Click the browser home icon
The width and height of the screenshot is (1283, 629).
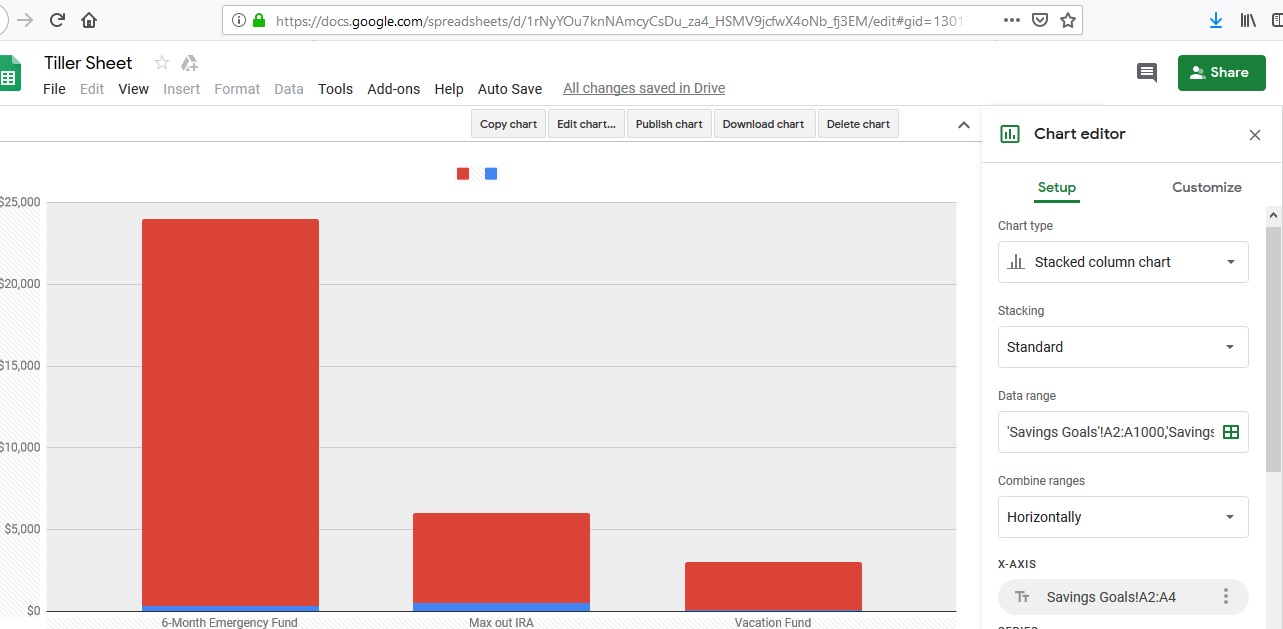[x=89, y=20]
